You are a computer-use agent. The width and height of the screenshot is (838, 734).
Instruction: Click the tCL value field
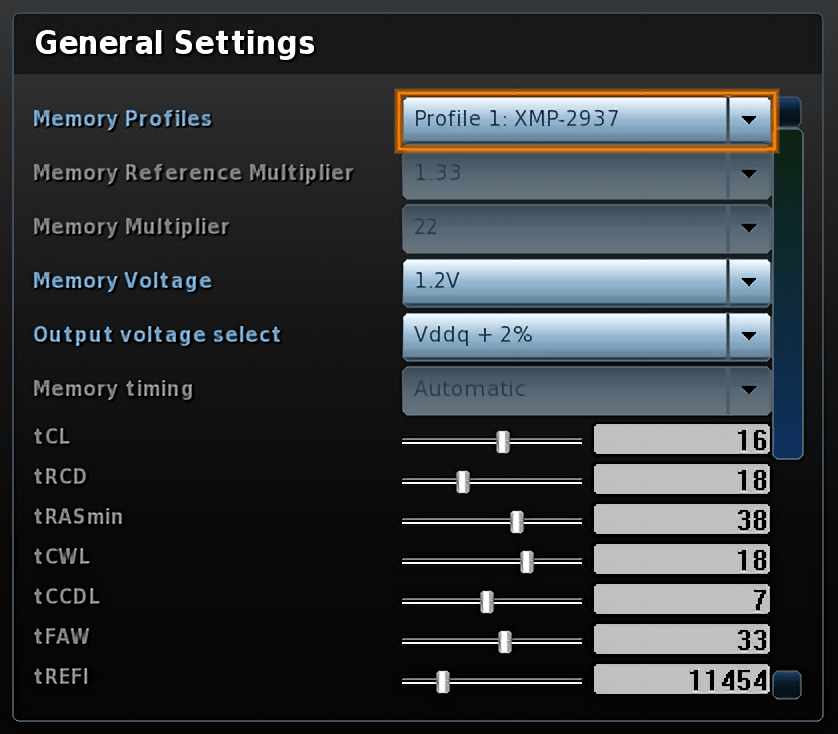681,440
